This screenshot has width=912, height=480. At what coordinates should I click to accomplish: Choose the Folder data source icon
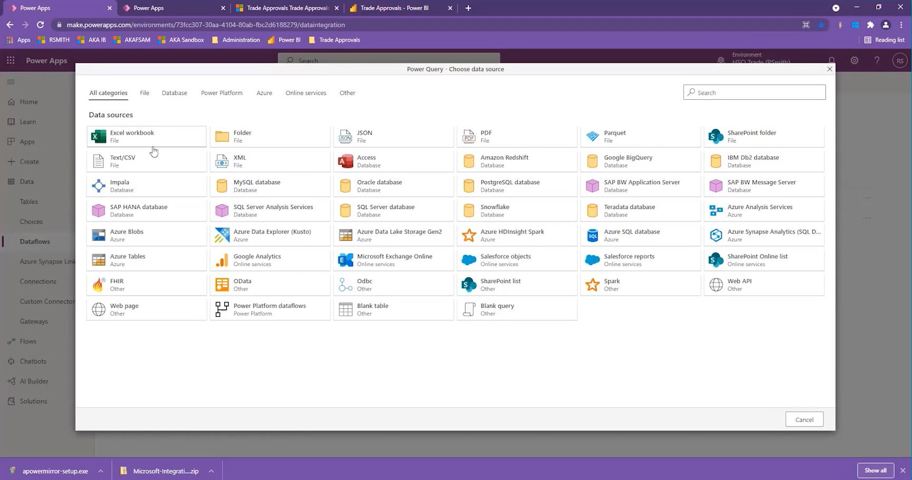[222, 137]
